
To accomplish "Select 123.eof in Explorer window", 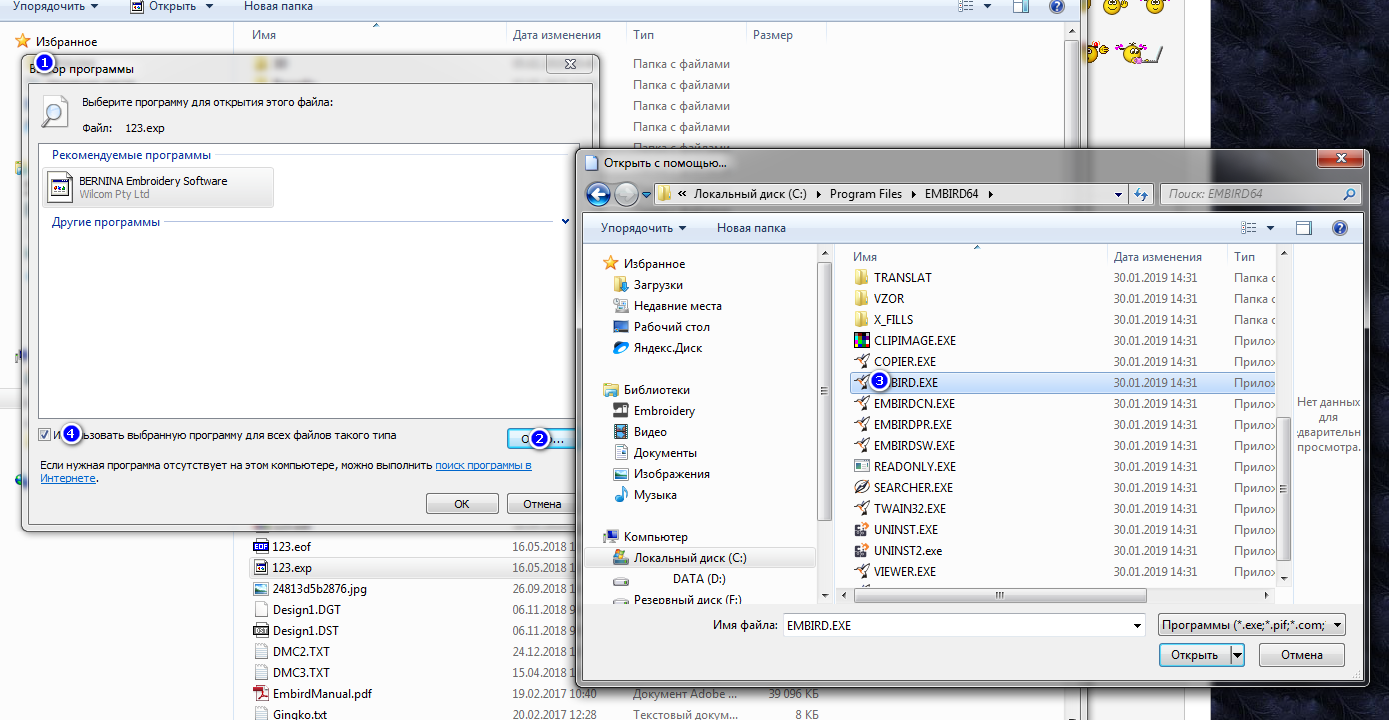I will 291,547.
